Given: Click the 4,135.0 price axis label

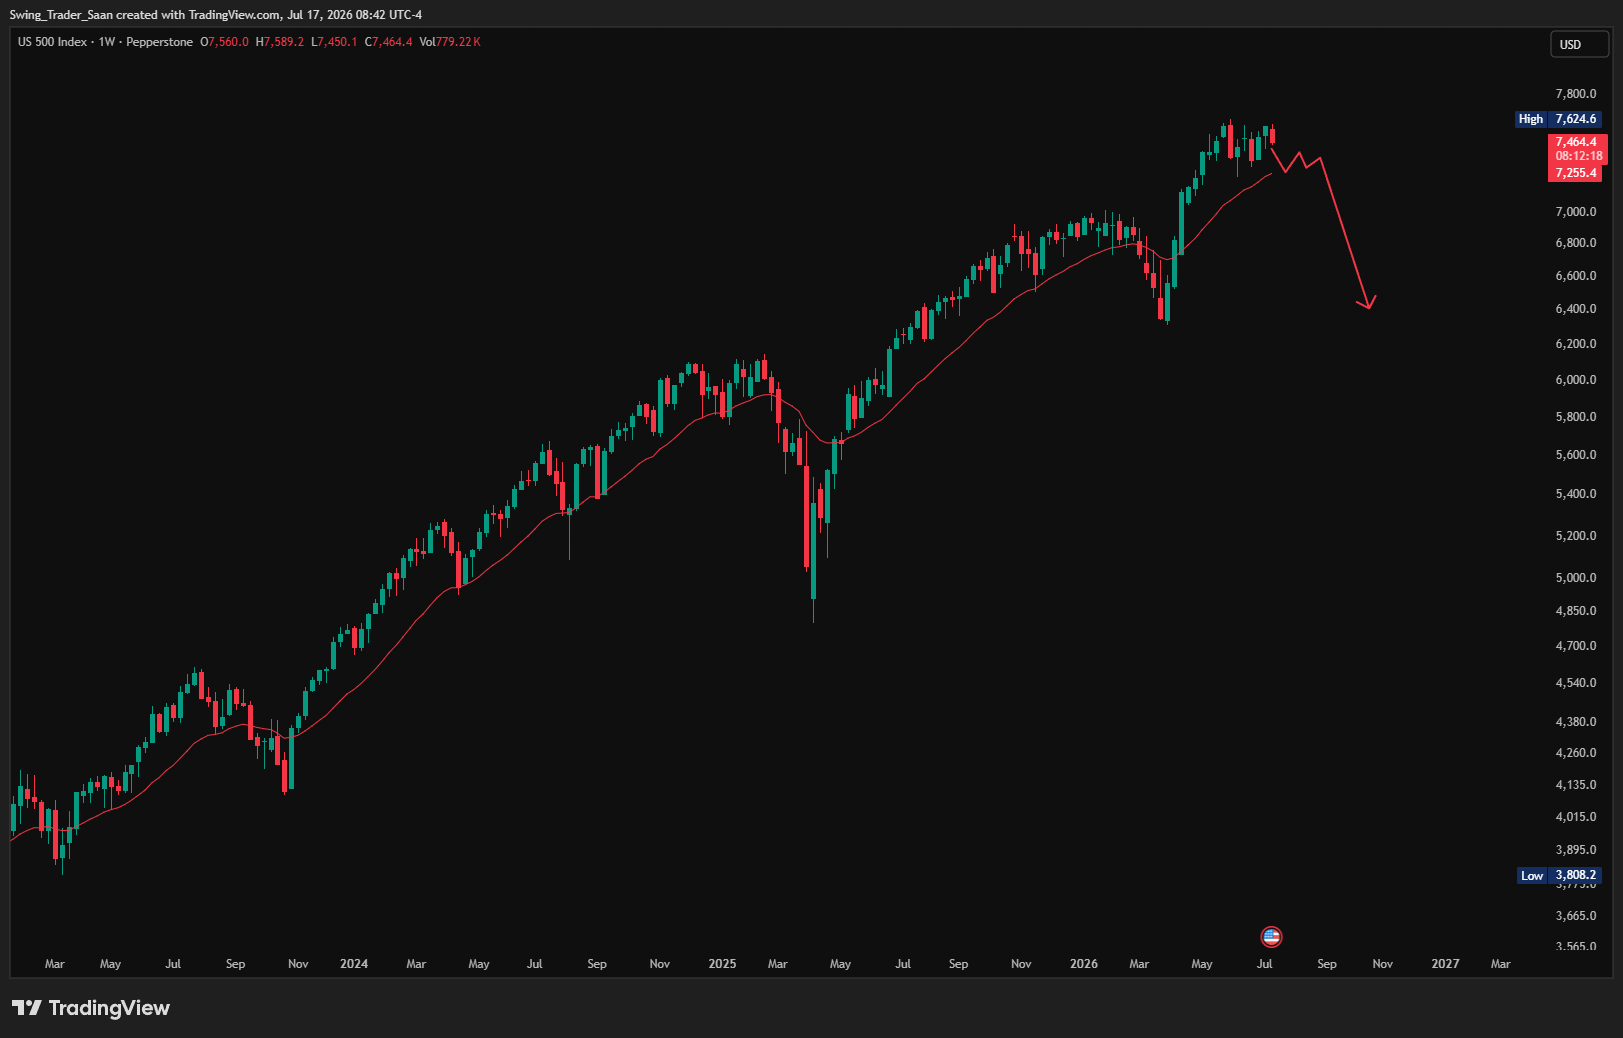Looking at the screenshot, I should pyautogui.click(x=1576, y=785).
